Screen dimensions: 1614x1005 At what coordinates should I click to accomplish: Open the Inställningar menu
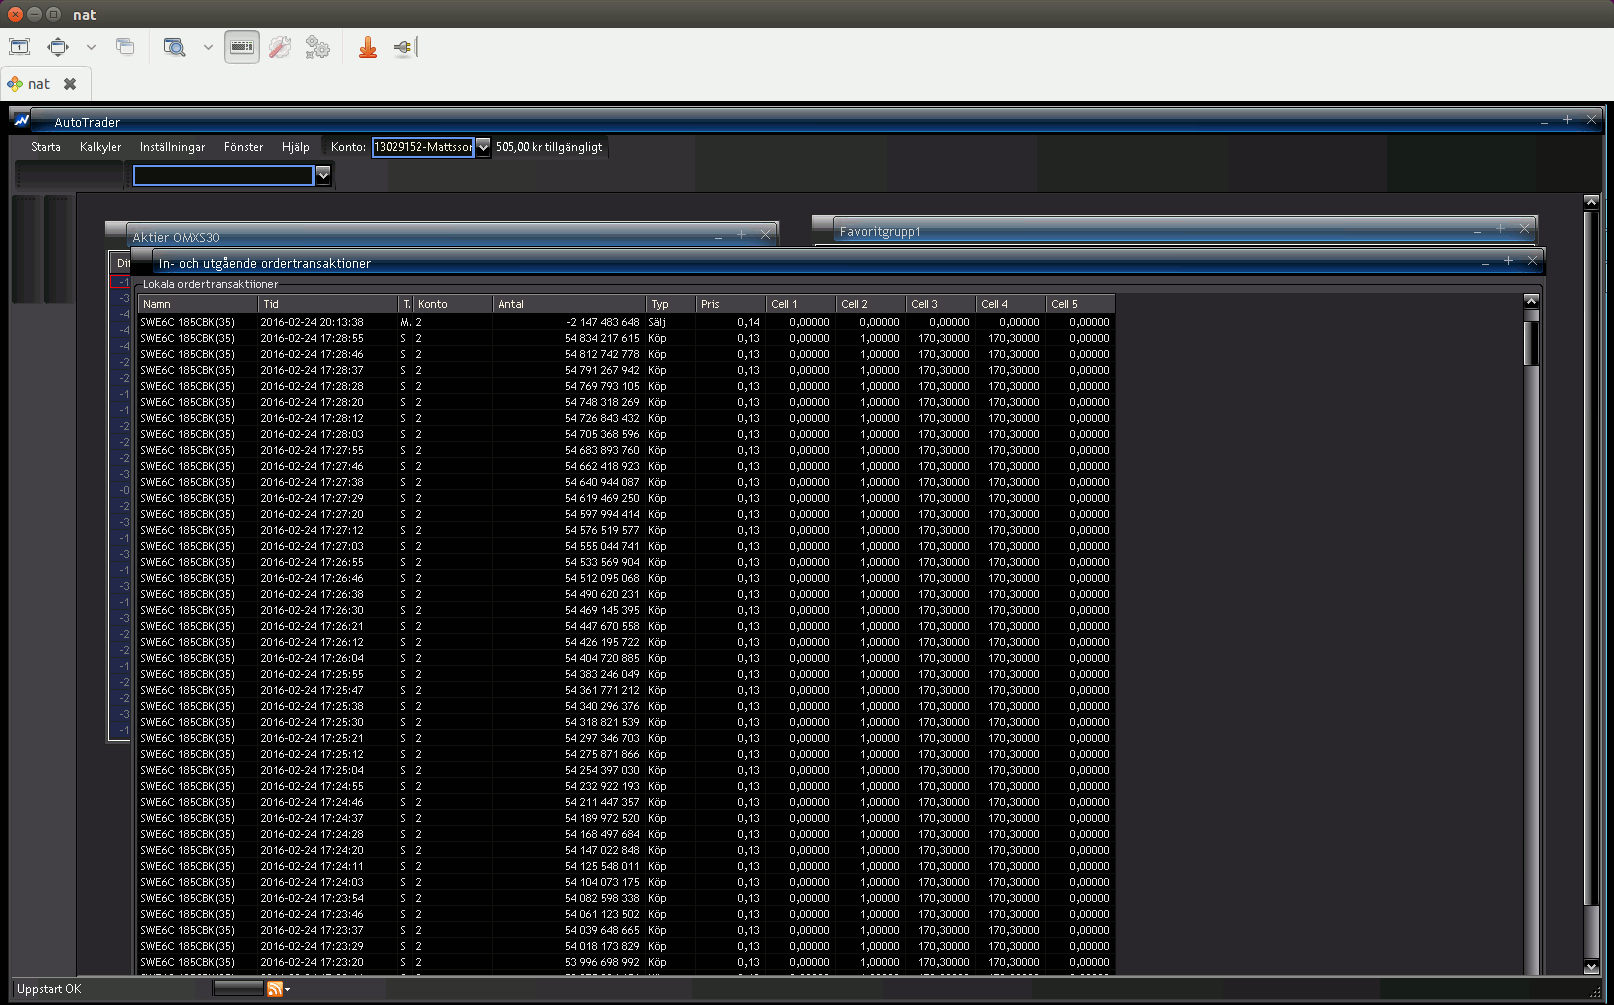pos(172,147)
